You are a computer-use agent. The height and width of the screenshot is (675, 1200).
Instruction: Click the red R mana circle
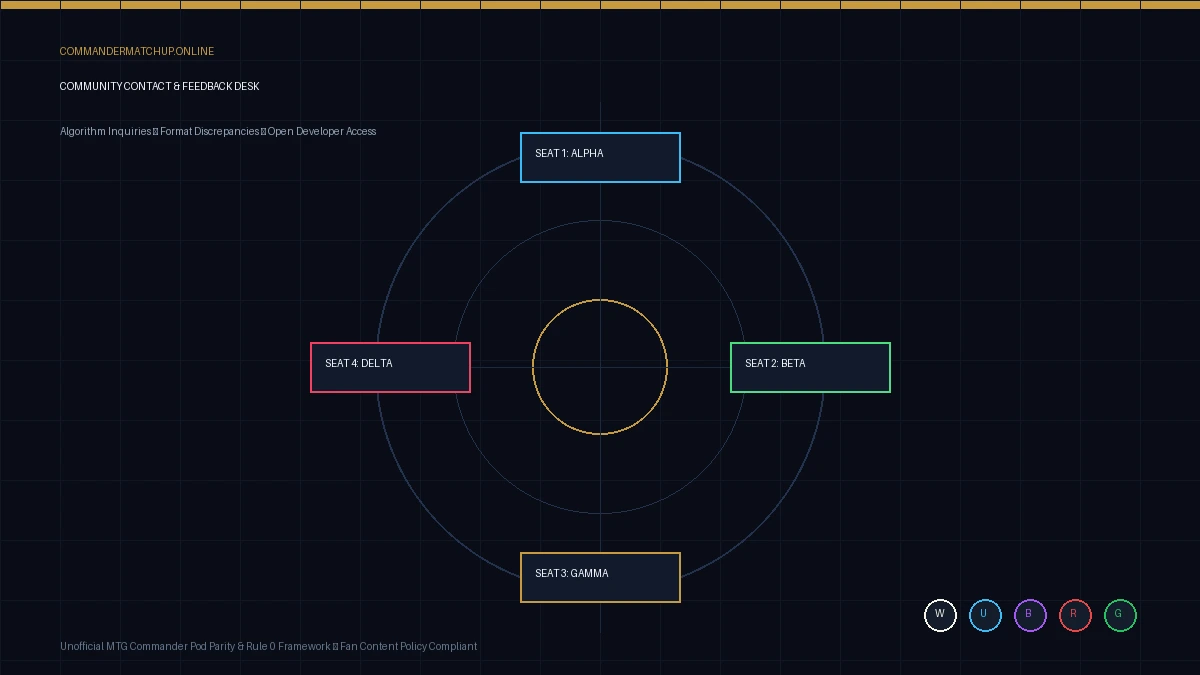pyautogui.click(x=1075, y=615)
